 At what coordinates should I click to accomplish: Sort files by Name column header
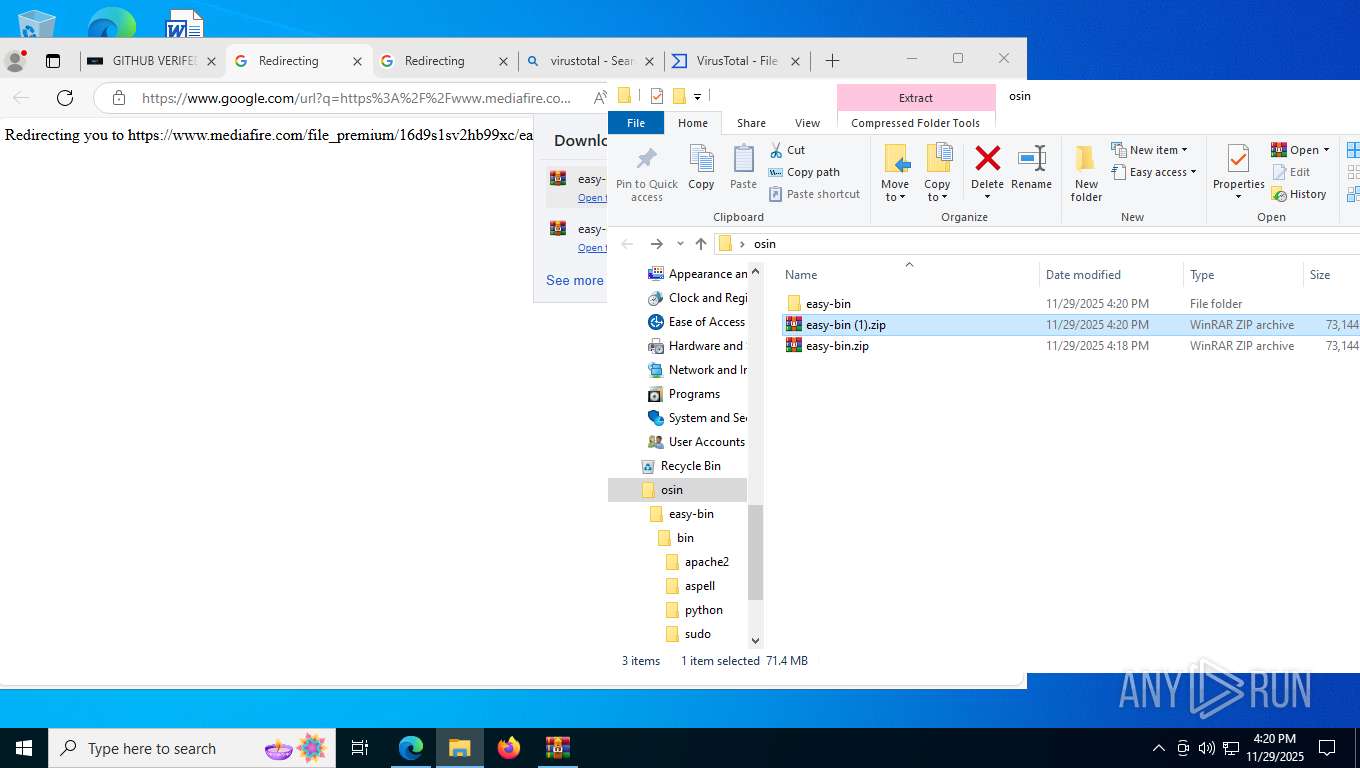[x=908, y=275]
